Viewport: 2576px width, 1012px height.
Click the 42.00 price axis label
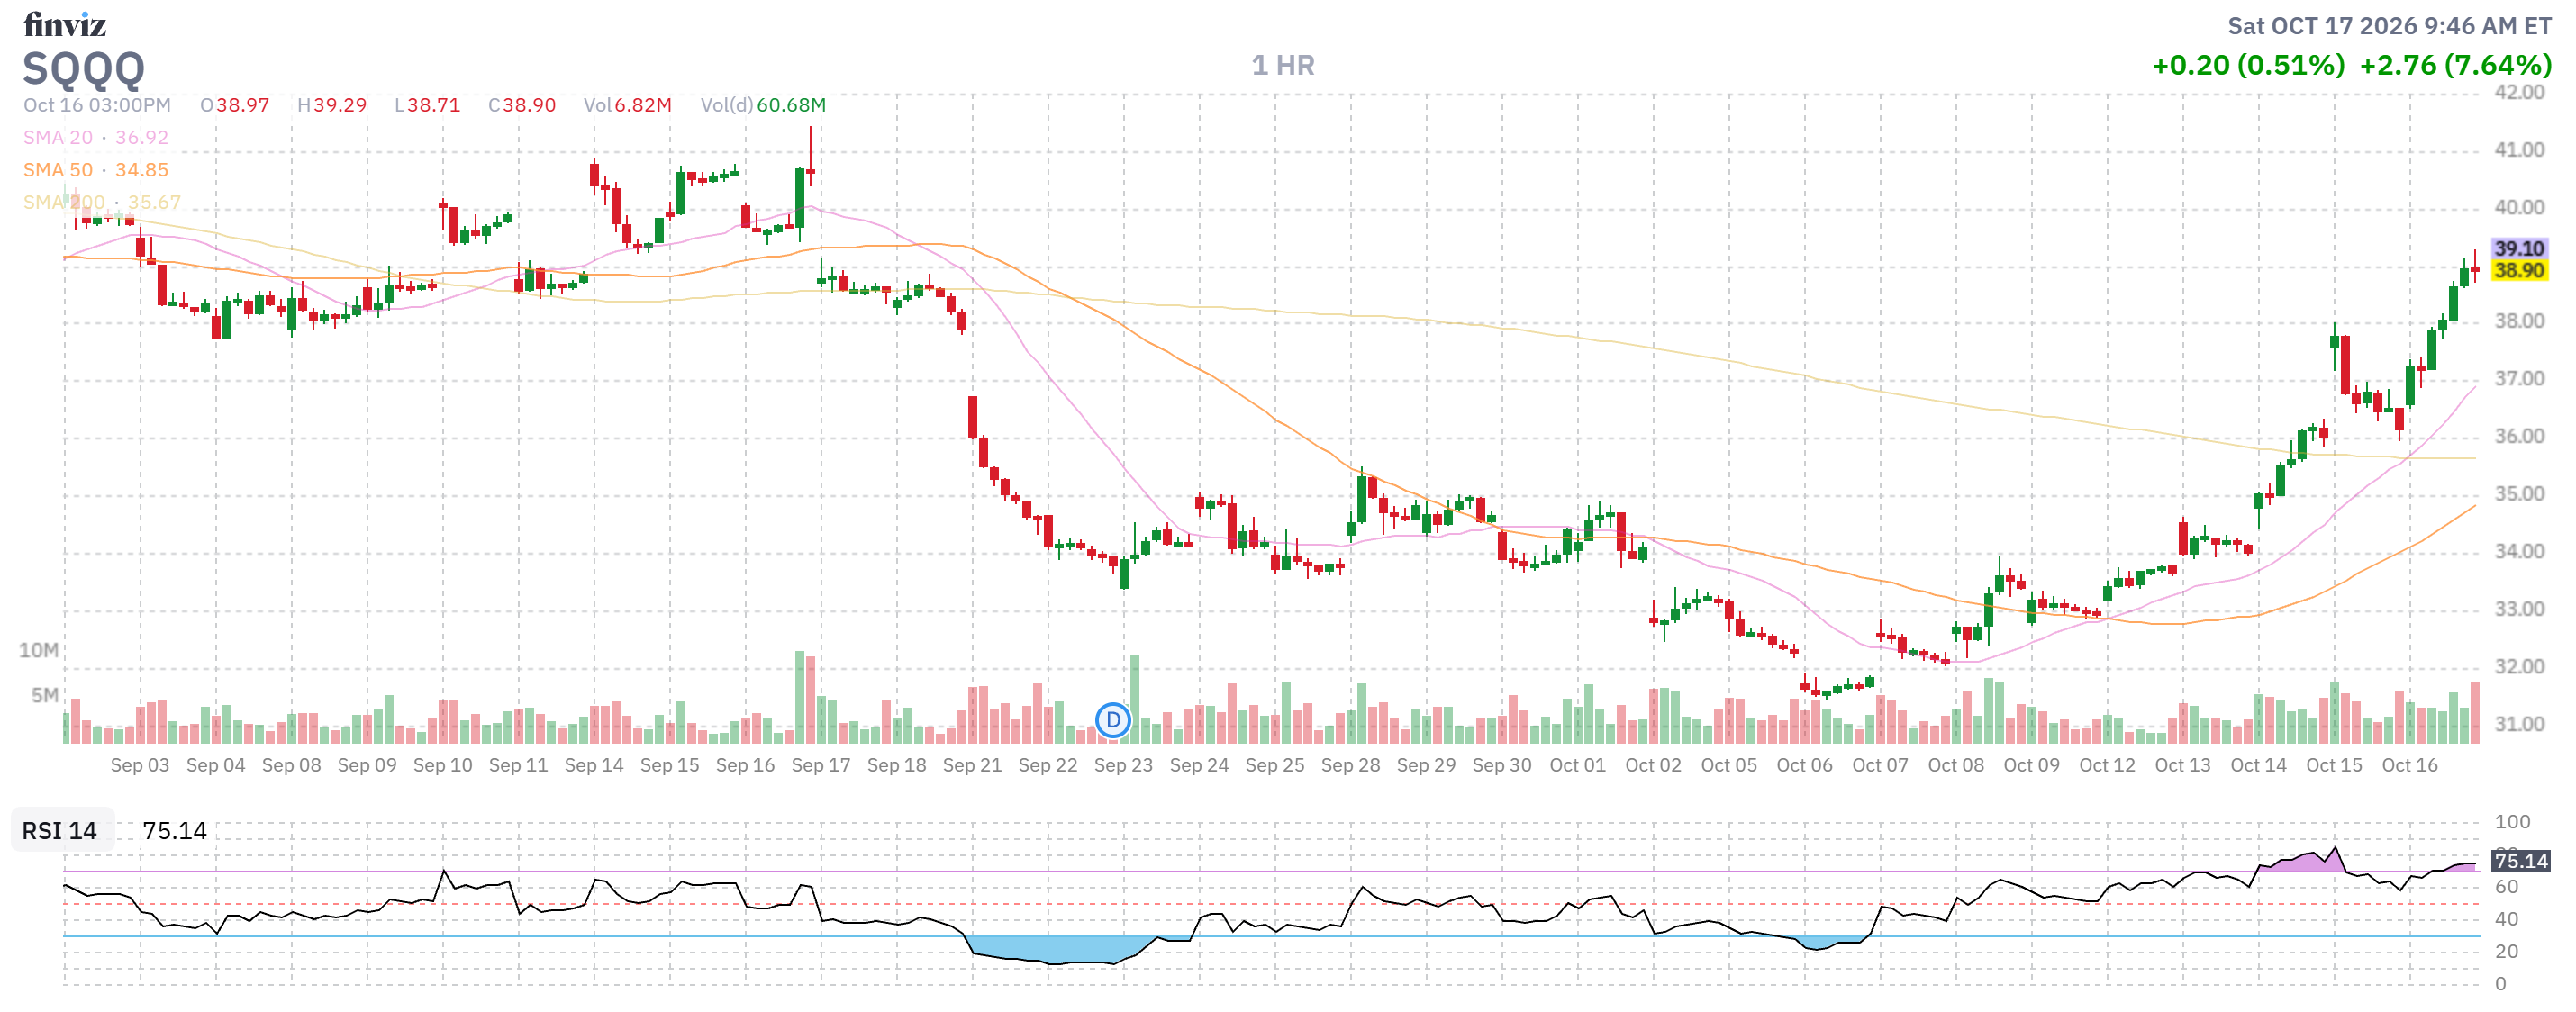pos(2519,92)
